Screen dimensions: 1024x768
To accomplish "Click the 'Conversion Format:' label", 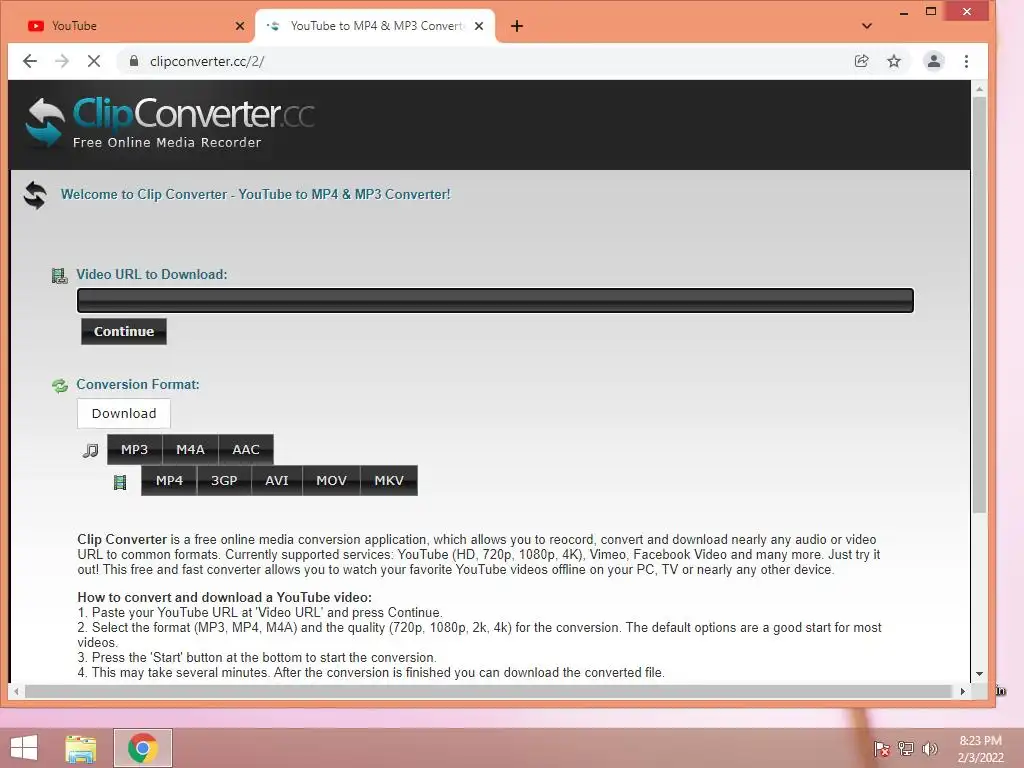I will [x=138, y=384].
